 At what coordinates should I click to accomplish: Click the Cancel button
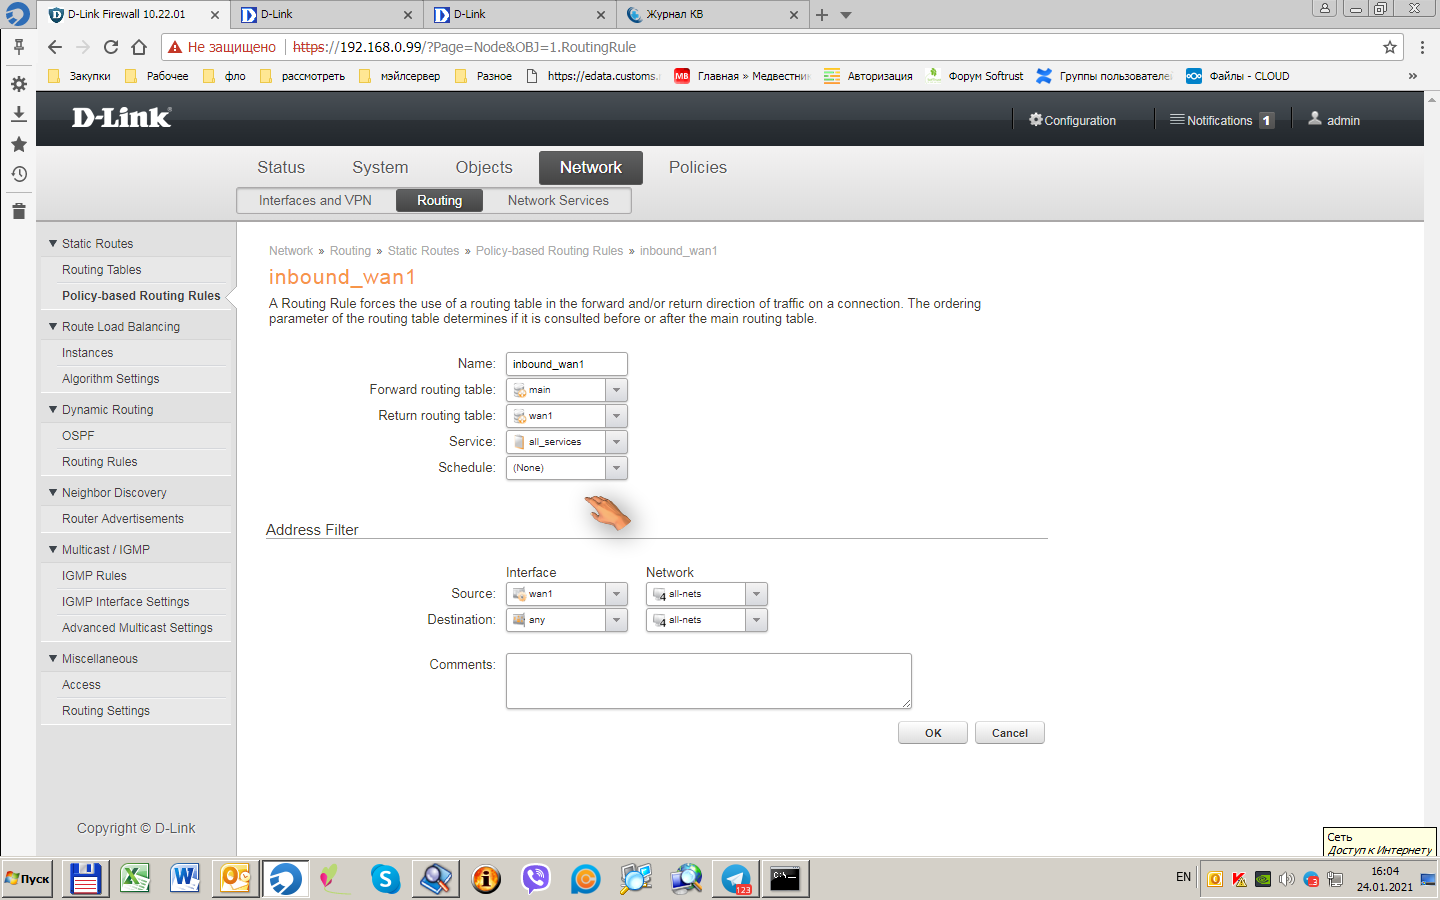click(1010, 733)
